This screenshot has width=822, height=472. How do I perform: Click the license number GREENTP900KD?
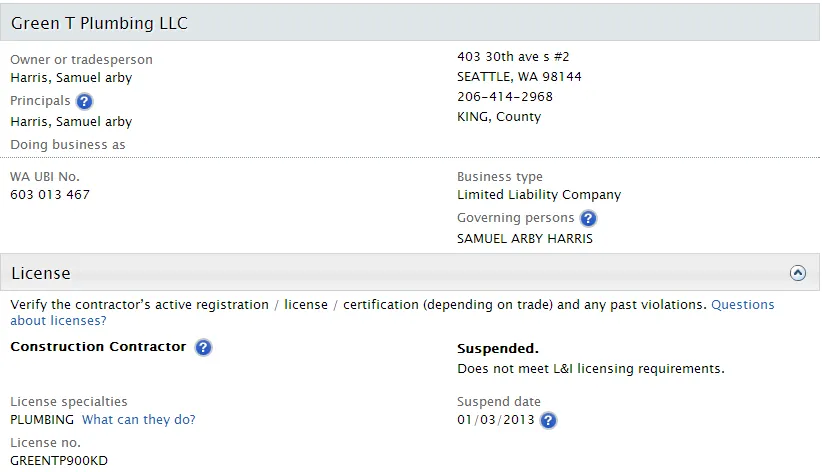(x=59, y=461)
